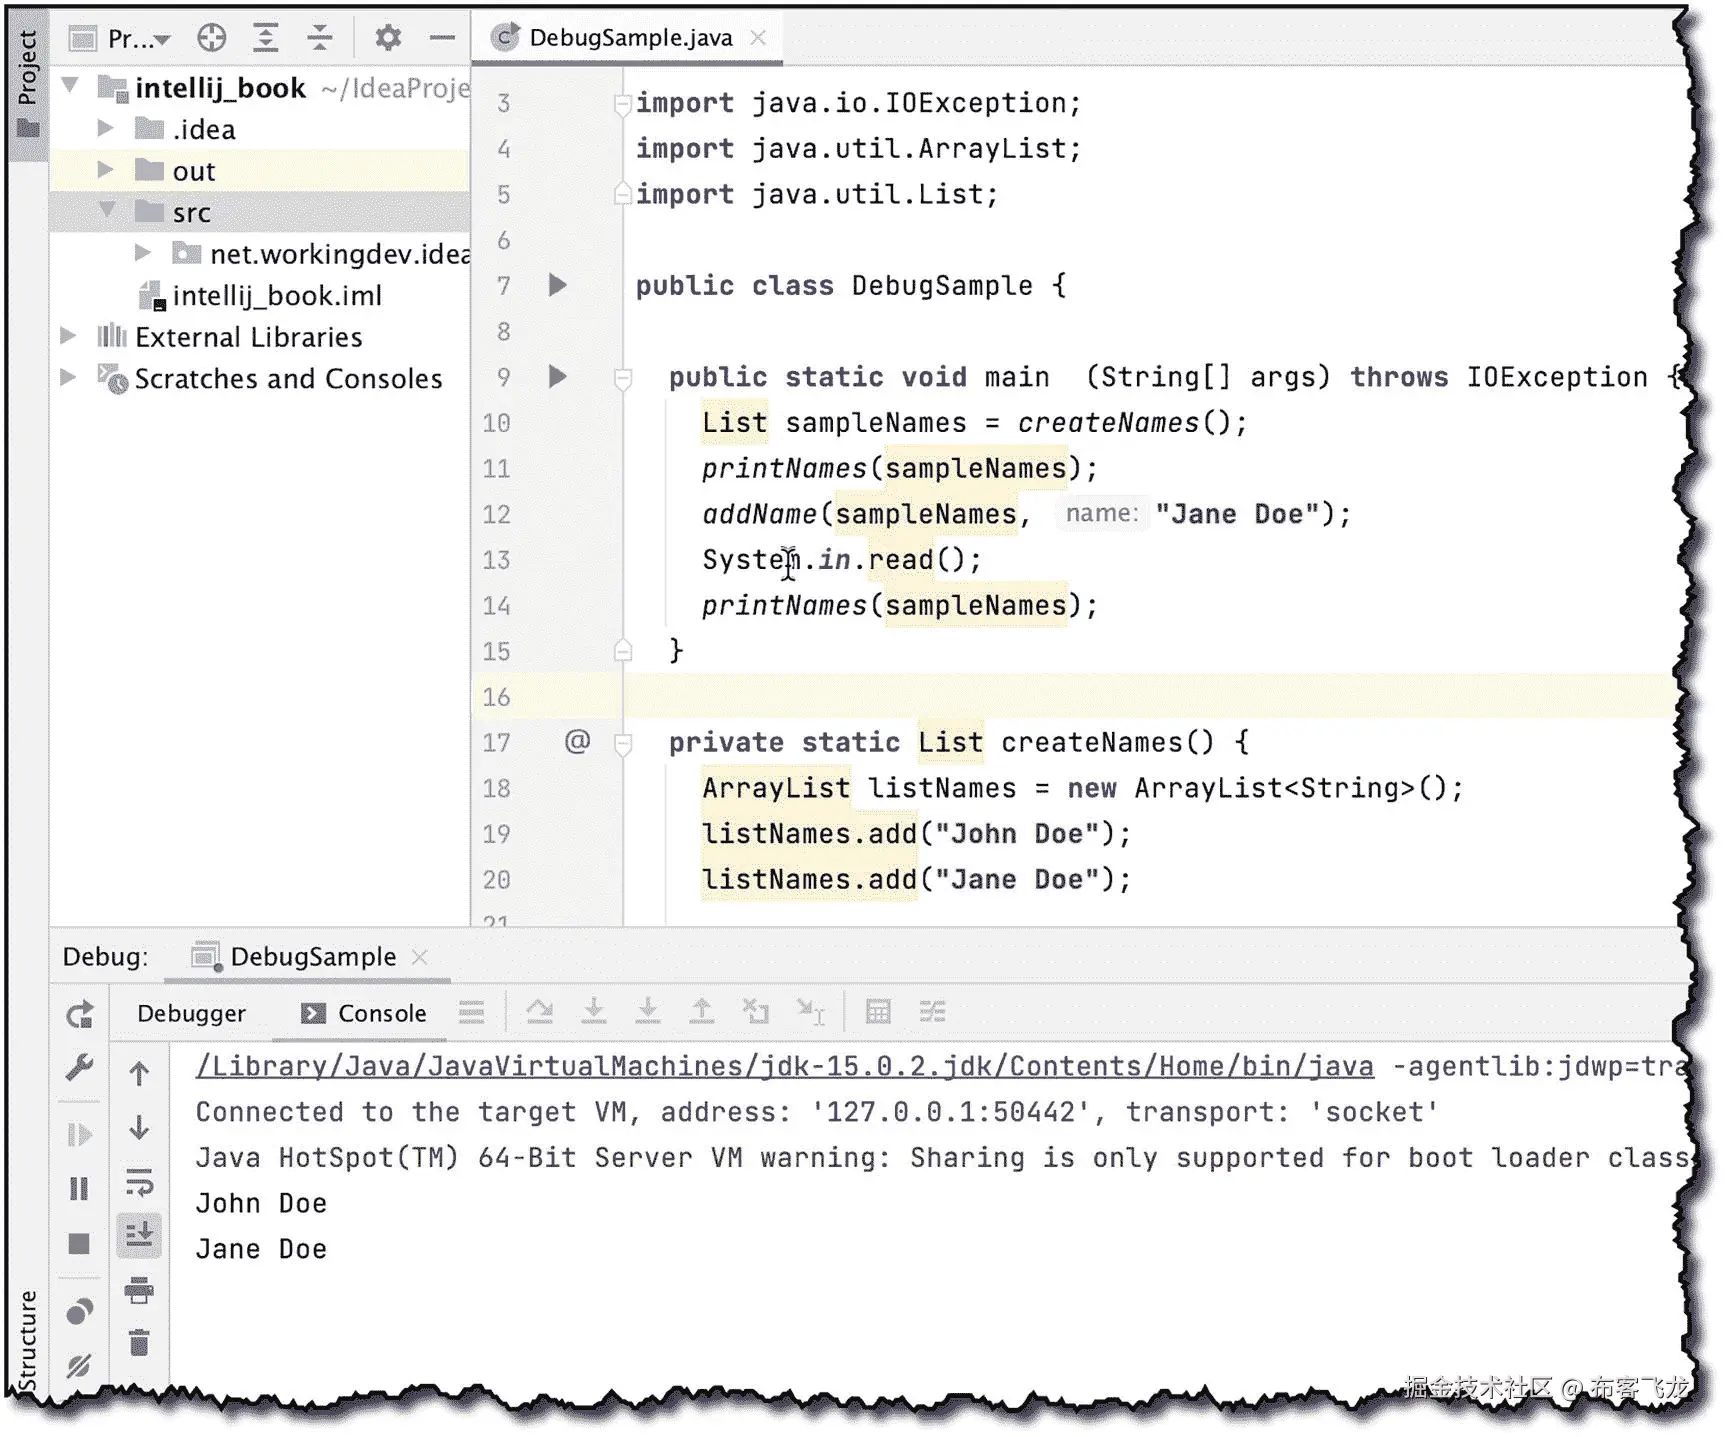Expand the External Libraries node

(67, 336)
